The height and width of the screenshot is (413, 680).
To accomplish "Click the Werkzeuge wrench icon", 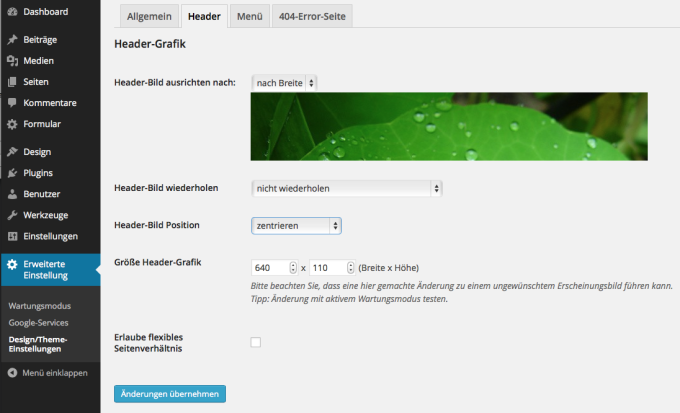I will [x=12, y=215].
